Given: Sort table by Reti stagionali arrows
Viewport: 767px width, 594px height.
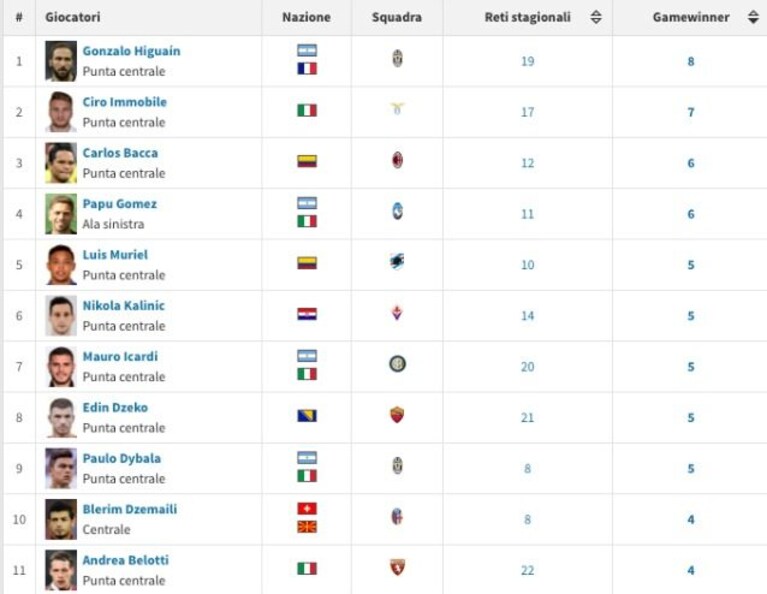Looking at the screenshot, I should click(596, 17).
